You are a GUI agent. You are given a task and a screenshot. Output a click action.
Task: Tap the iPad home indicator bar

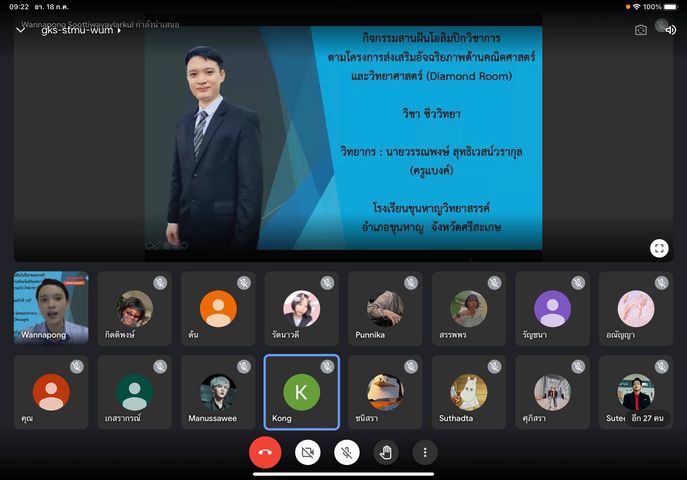[x=344, y=474]
